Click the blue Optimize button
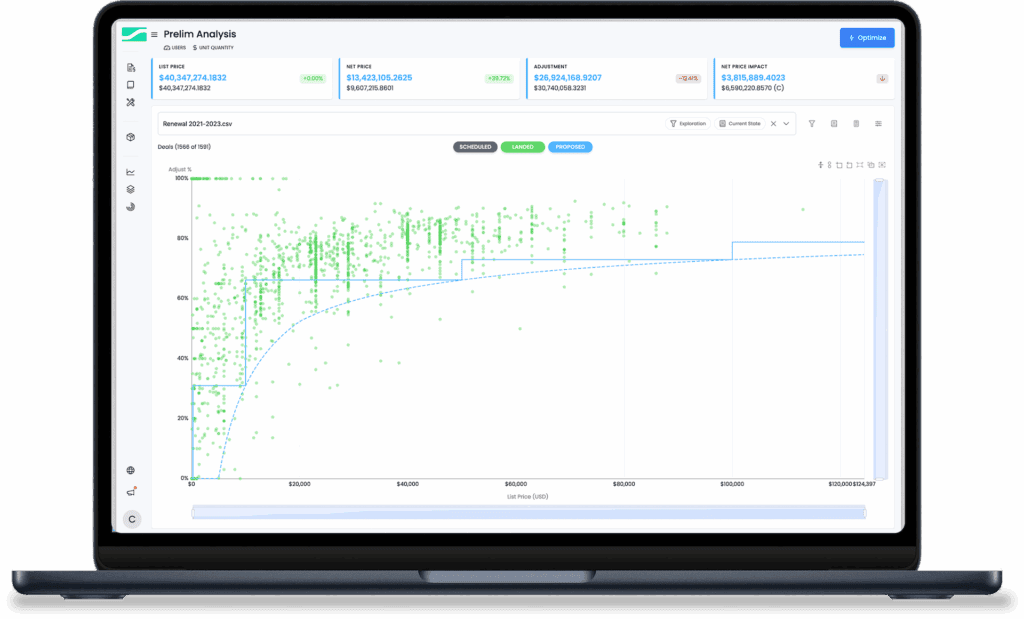1024x619 pixels. tap(867, 38)
